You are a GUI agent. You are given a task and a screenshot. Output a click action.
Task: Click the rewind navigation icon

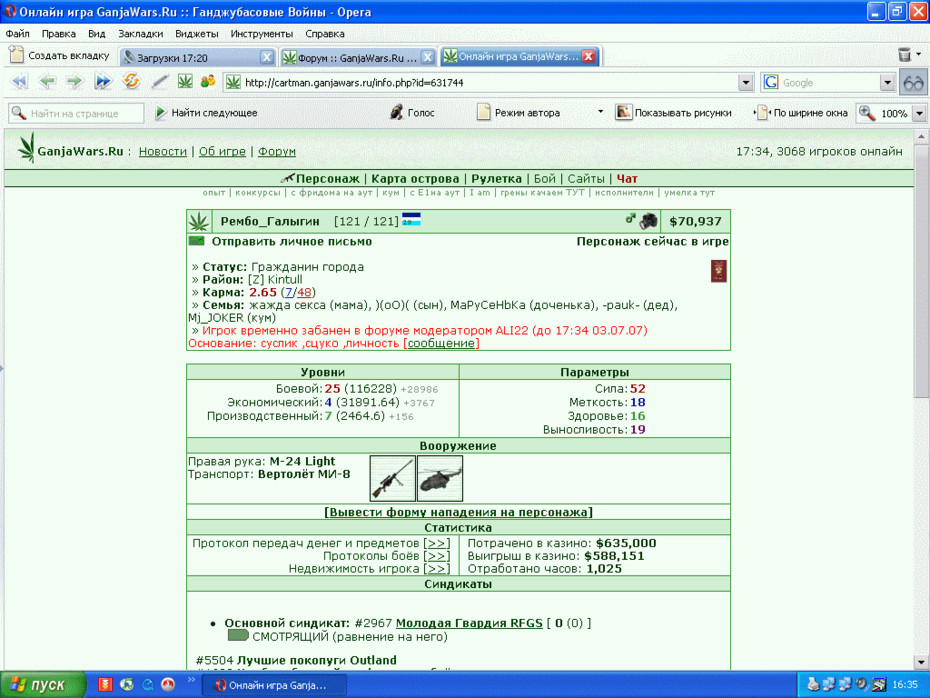[20, 82]
